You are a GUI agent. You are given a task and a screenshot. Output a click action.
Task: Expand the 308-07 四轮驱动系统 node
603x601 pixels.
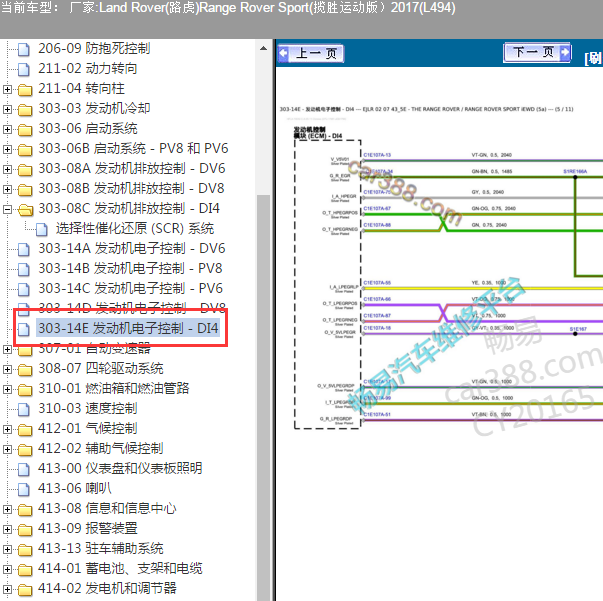point(7,369)
